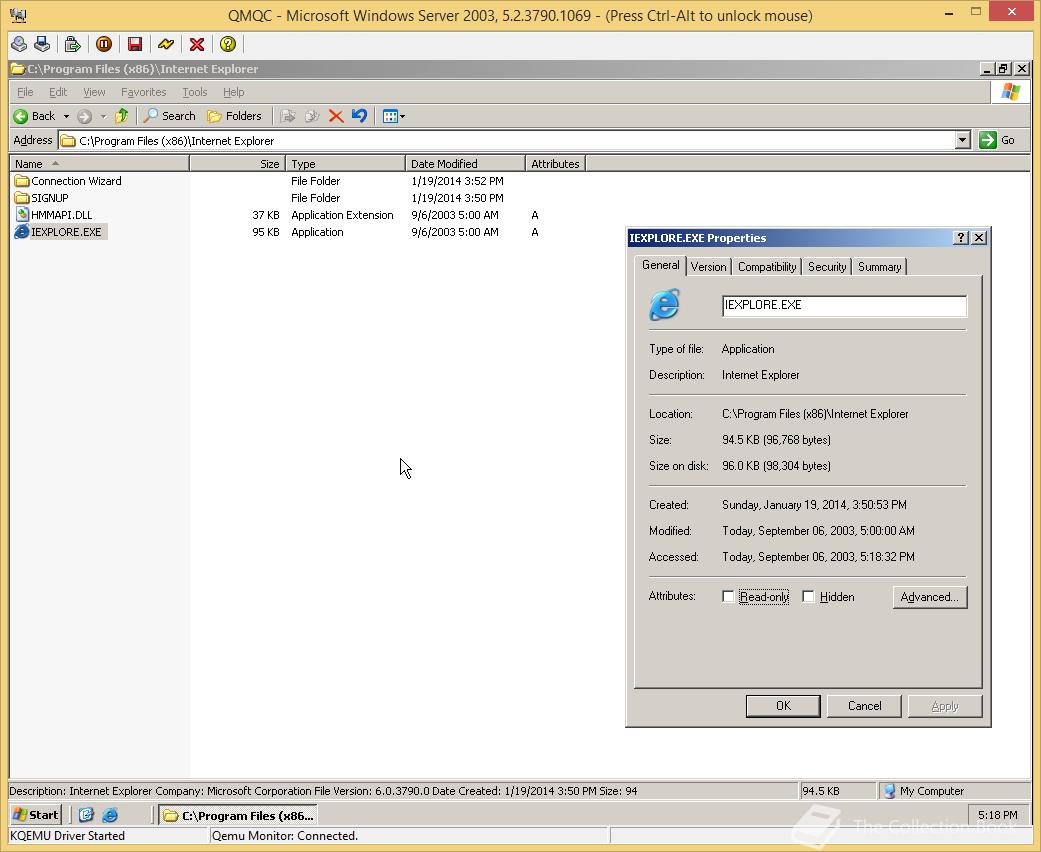Open Search pane in Explorer toolbar

[170, 116]
